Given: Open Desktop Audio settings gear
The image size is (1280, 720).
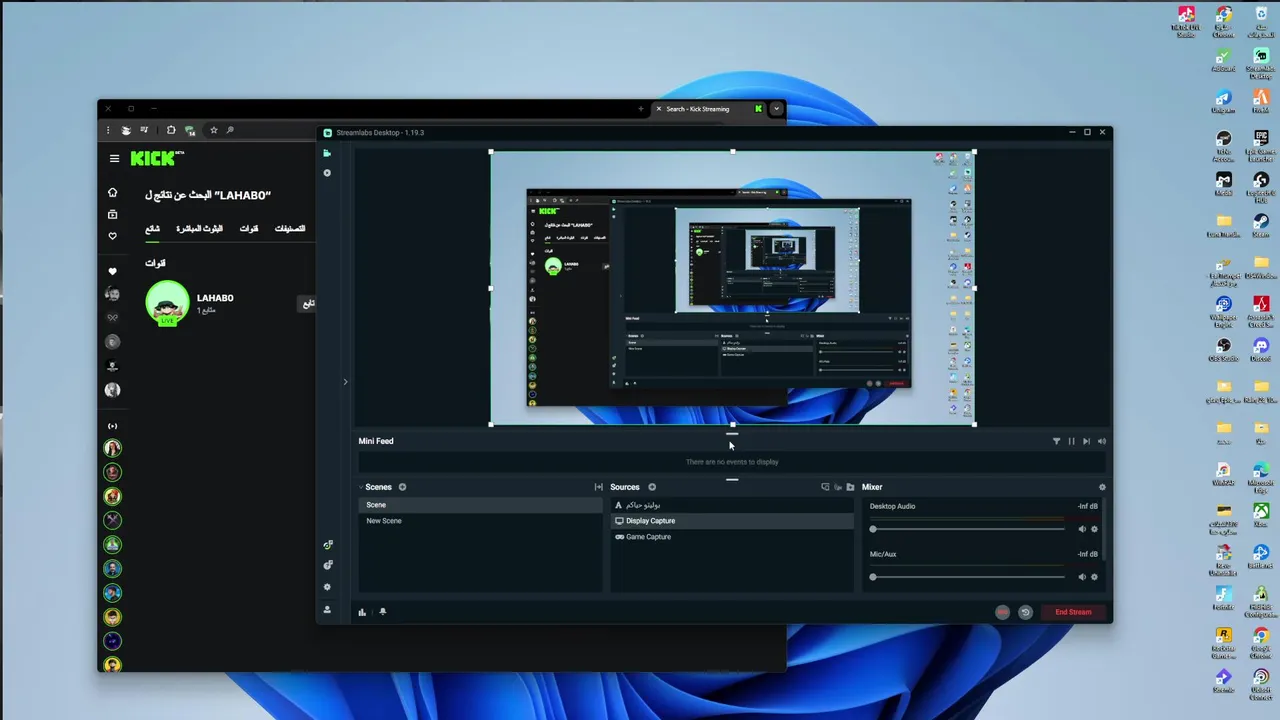Looking at the screenshot, I should [1094, 529].
